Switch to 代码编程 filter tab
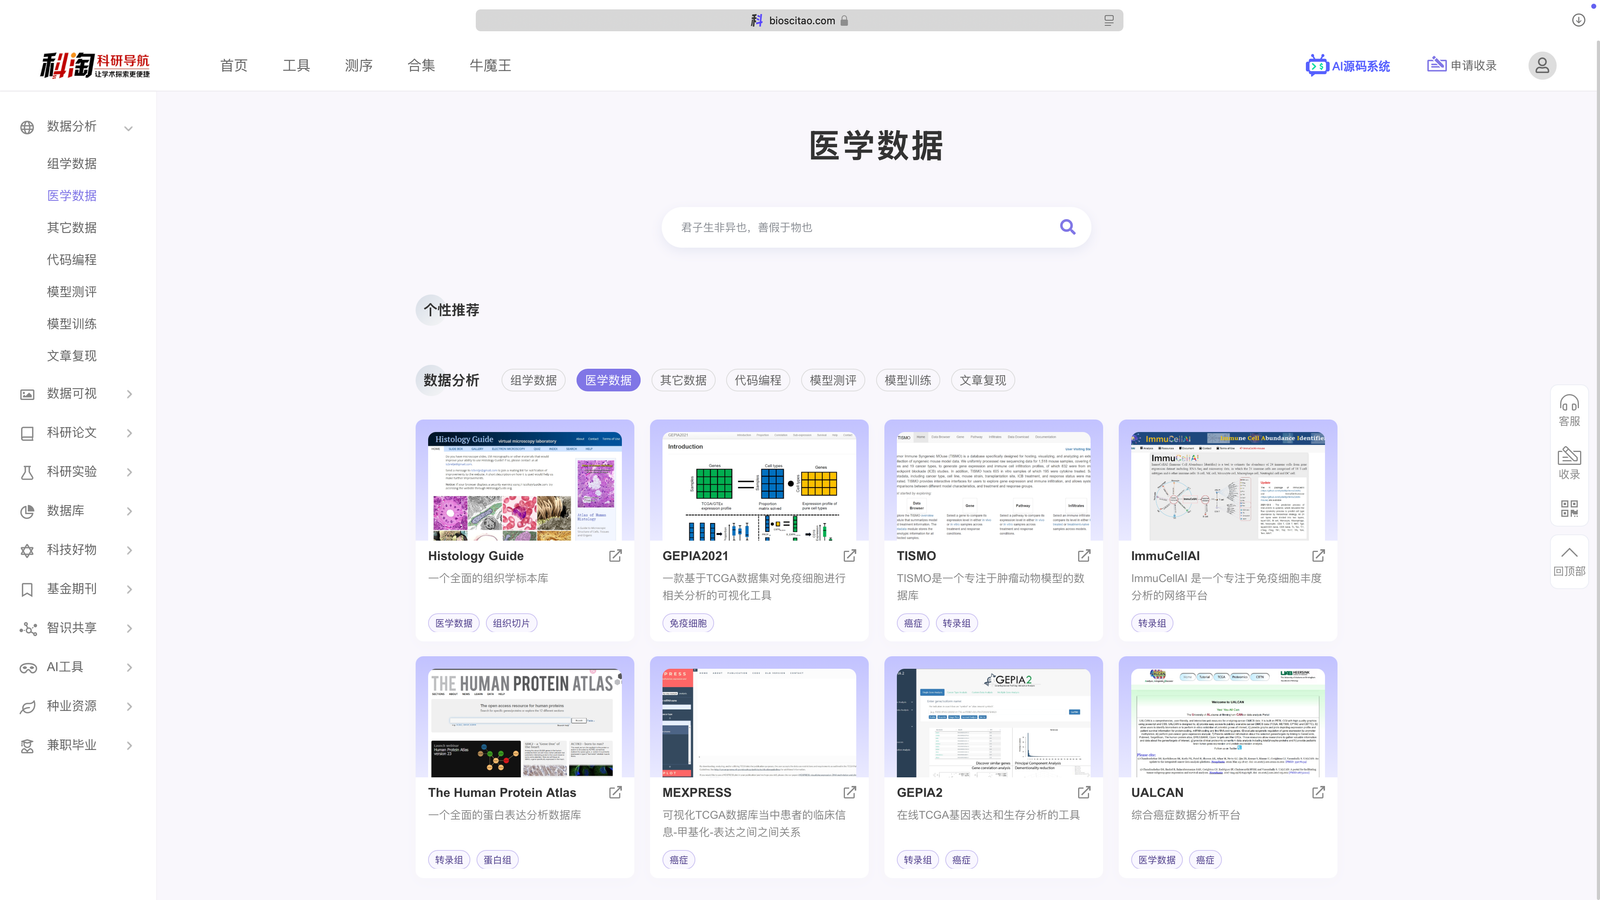Viewport: 1600px width, 900px height. [758, 381]
